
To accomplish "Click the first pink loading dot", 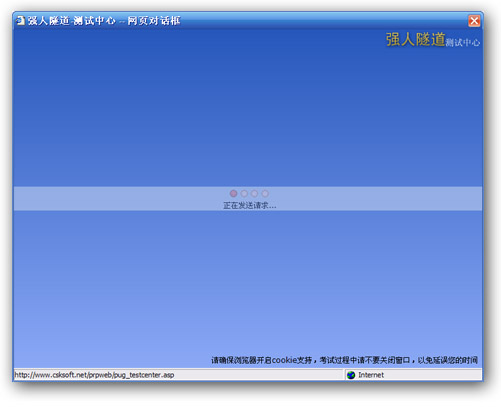I will [x=233, y=193].
